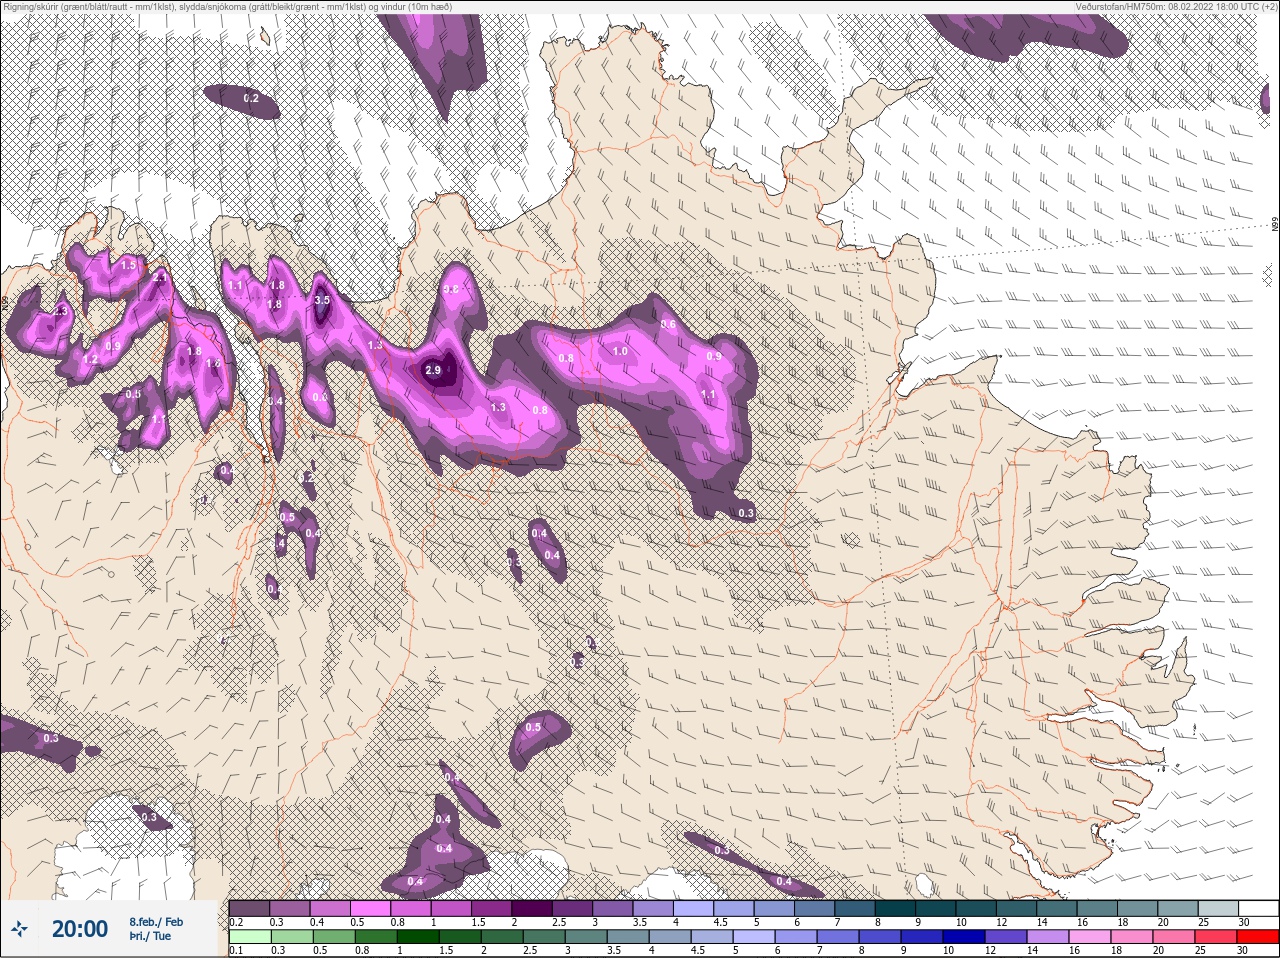1280x958 pixels.
Task: Click the Veðurstofan/HM750m model run header text
Action: [1175, 6]
